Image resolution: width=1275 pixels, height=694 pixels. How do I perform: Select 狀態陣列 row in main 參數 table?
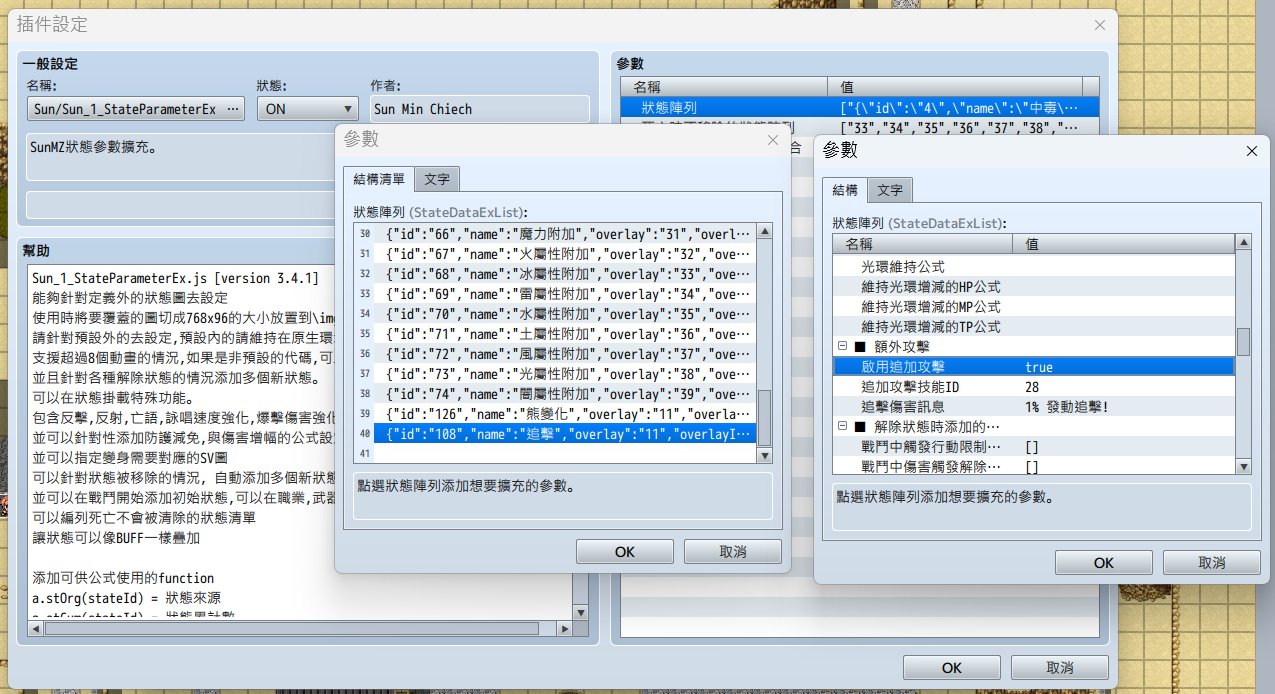pos(859,107)
